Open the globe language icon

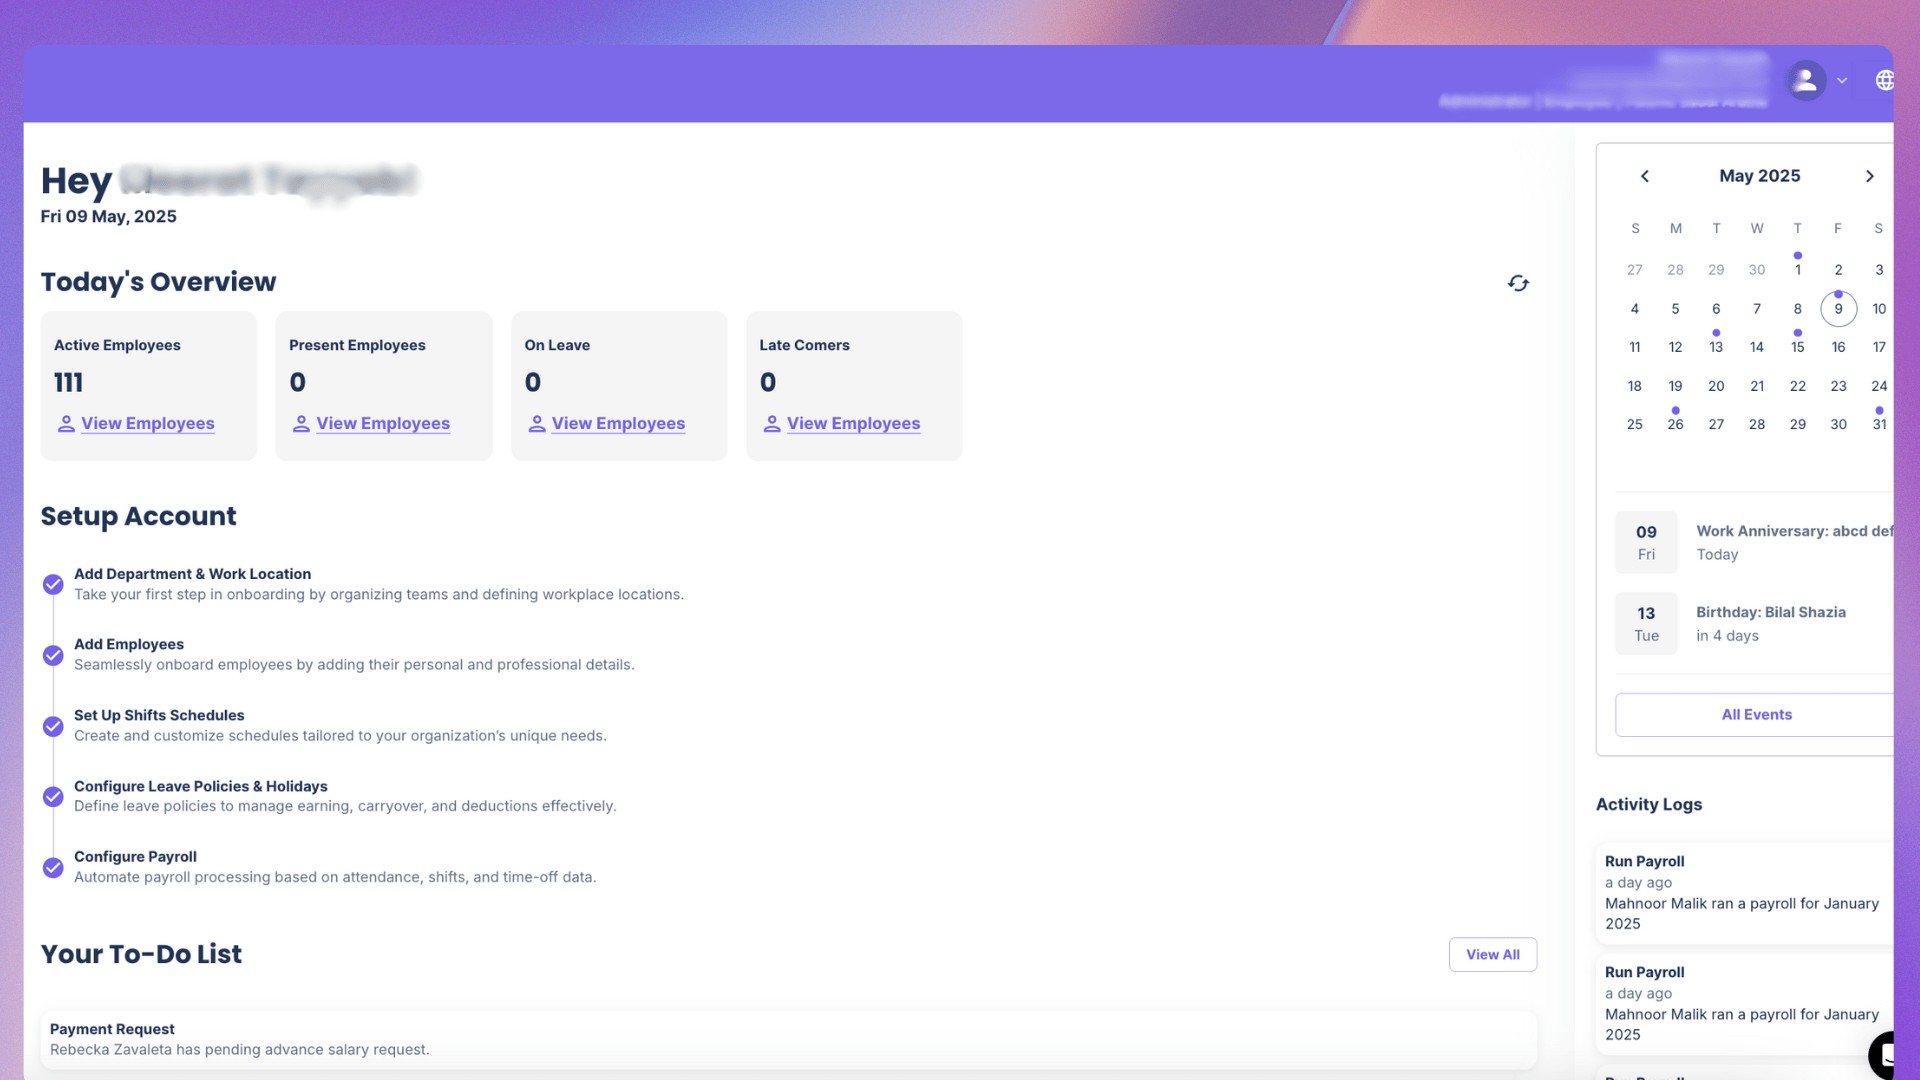coord(1884,80)
